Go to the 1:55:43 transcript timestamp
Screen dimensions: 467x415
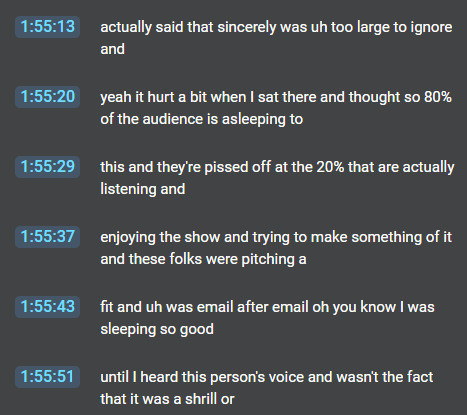[x=47, y=307]
